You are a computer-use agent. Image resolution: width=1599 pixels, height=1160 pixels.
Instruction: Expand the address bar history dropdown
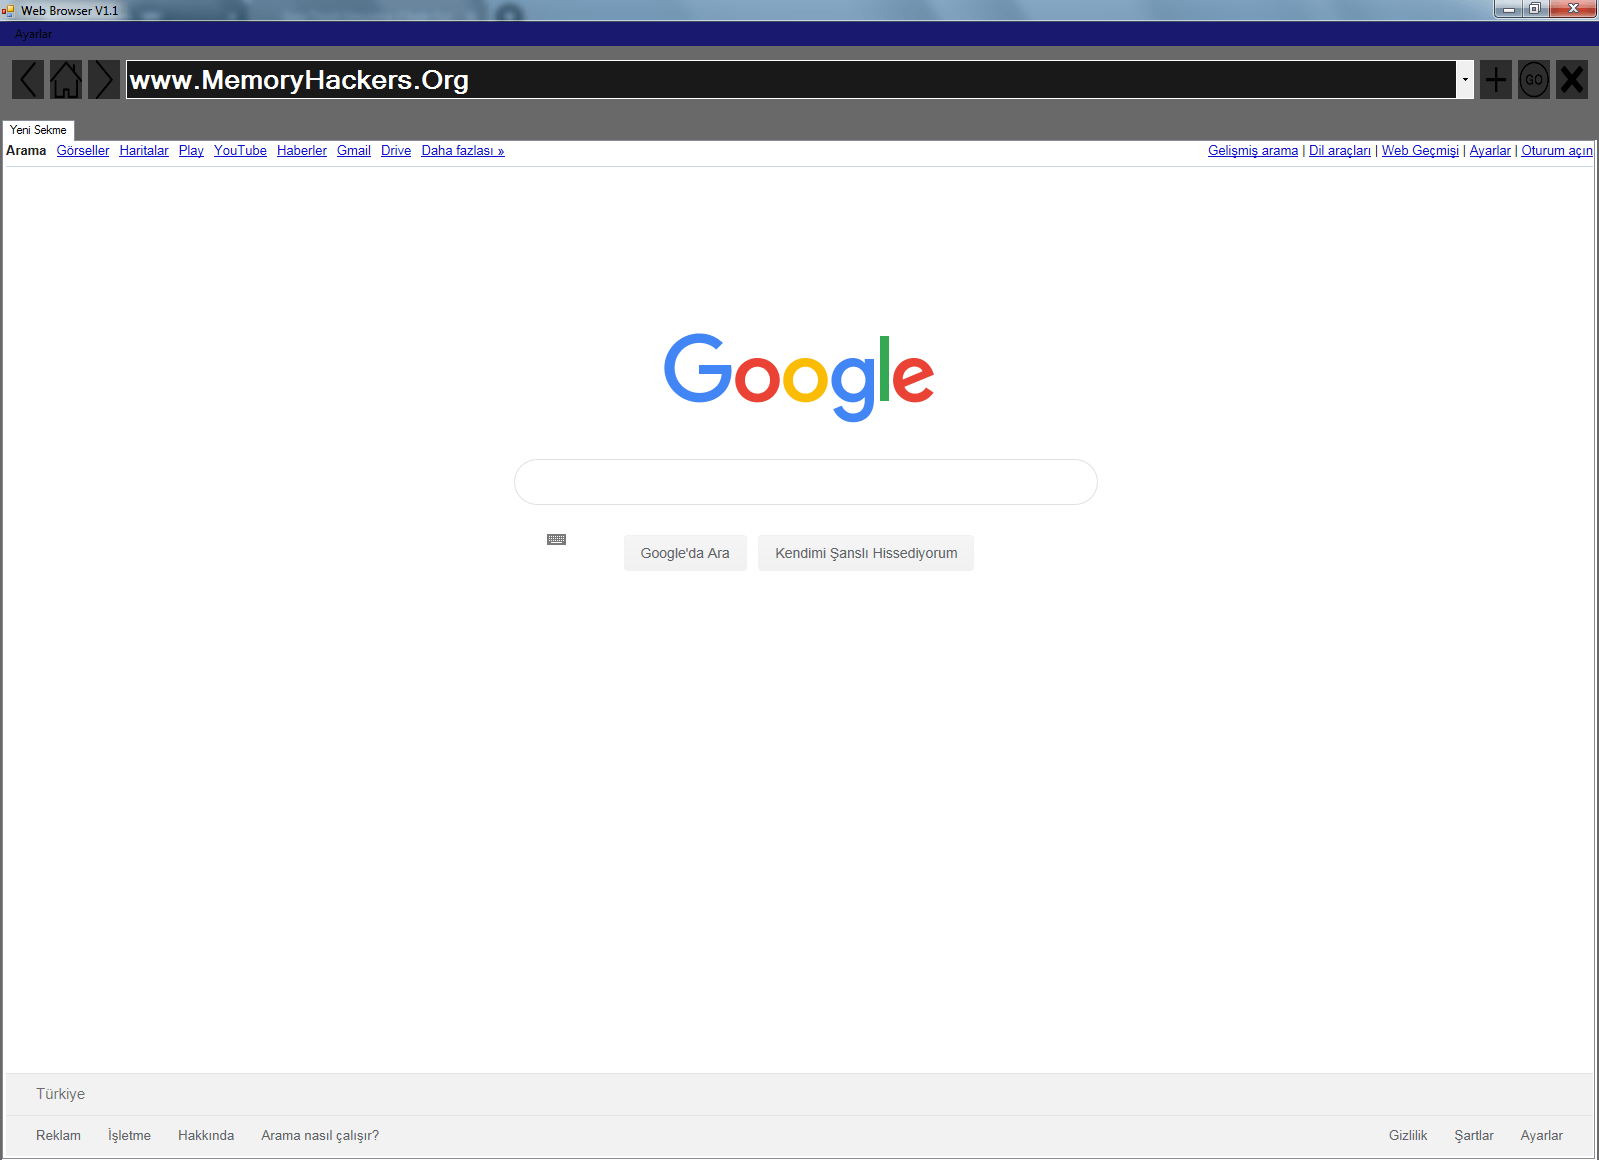pyautogui.click(x=1465, y=80)
